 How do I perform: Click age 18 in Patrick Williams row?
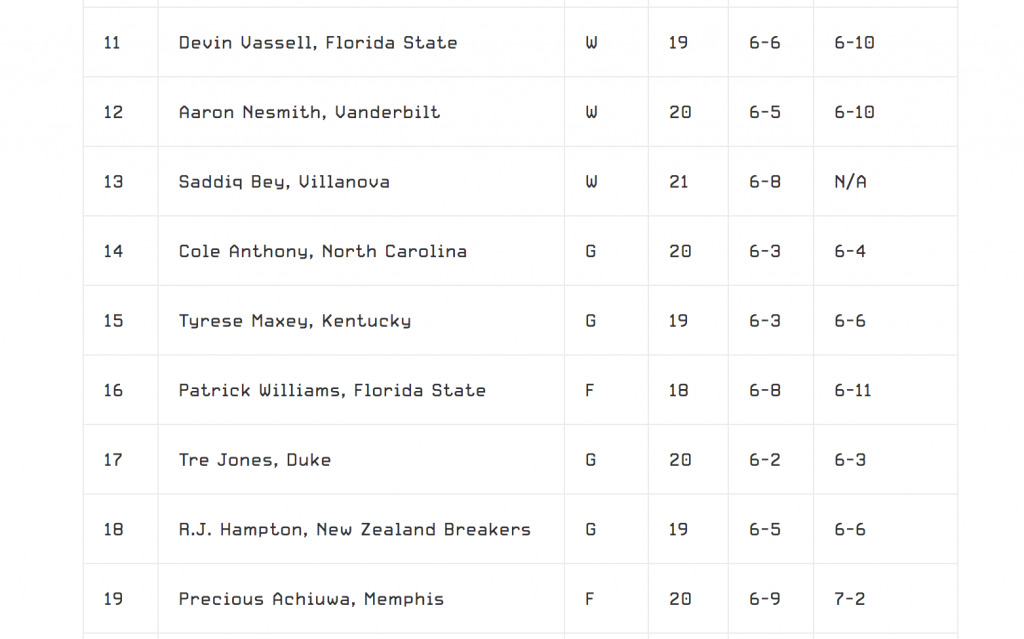[679, 390]
